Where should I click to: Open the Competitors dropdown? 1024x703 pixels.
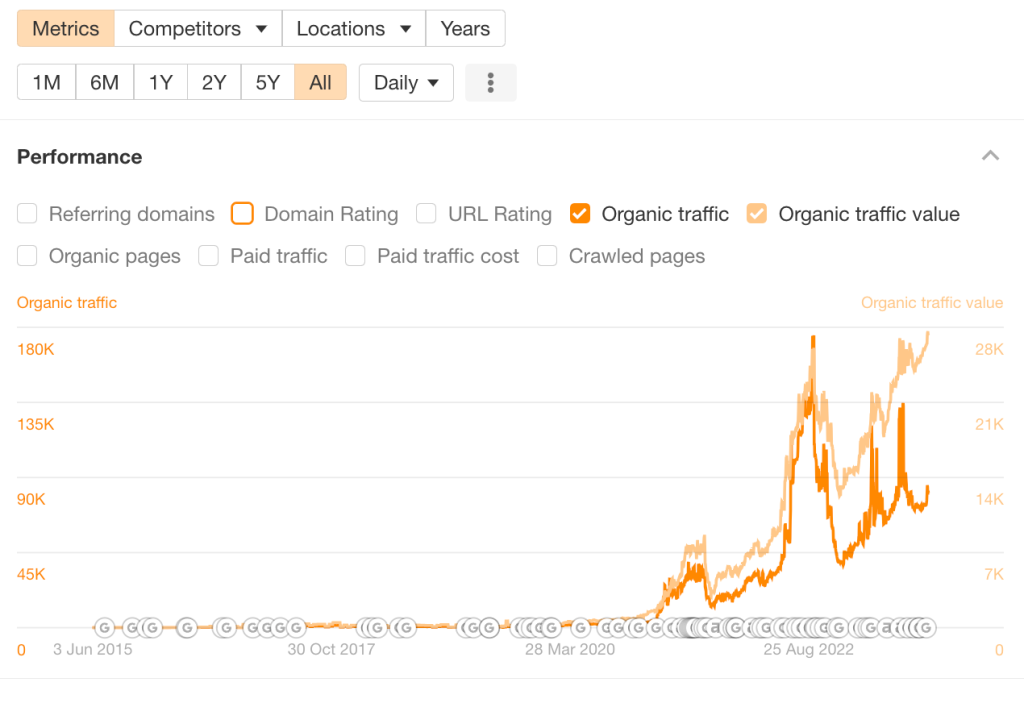198,28
